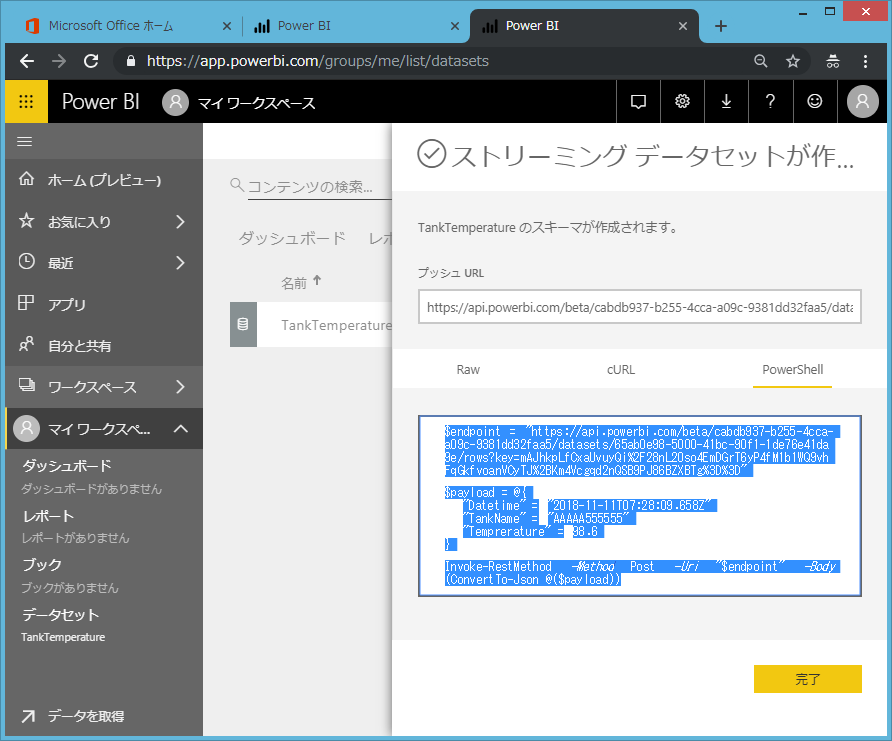The image size is (892, 741).
Task: Go to Home (Preview) in sidebar
Action: (104, 180)
